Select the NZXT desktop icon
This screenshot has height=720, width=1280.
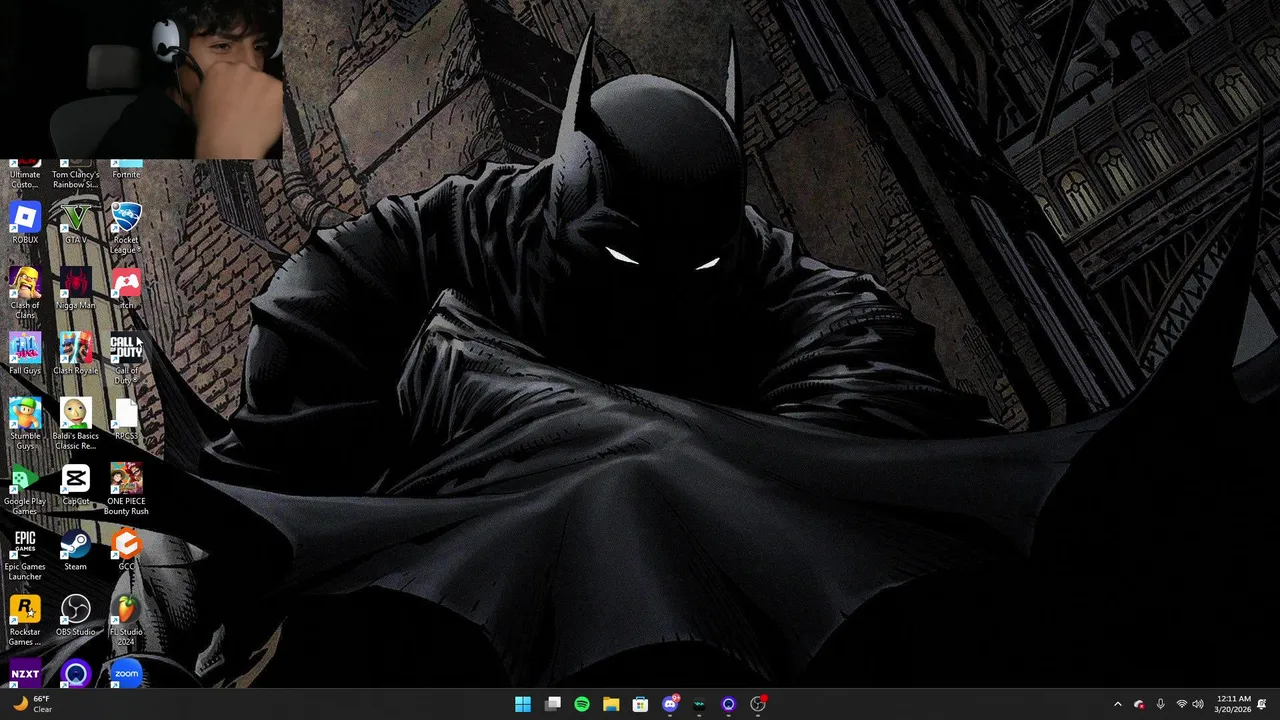tap(25, 673)
